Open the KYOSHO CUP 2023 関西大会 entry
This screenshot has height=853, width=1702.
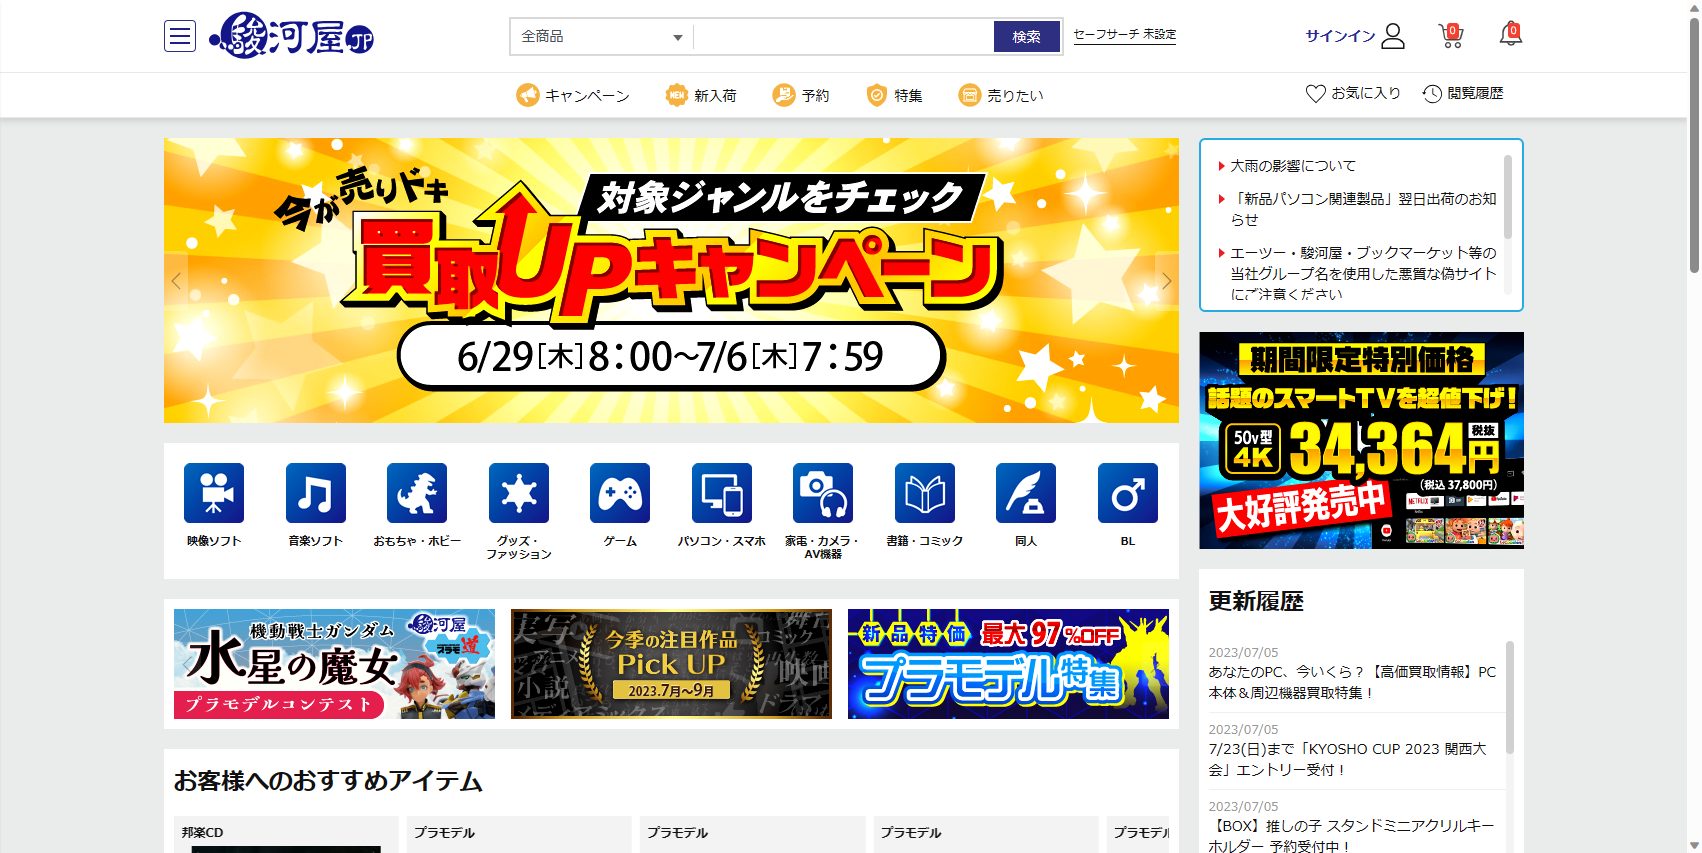pos(1347,759)
